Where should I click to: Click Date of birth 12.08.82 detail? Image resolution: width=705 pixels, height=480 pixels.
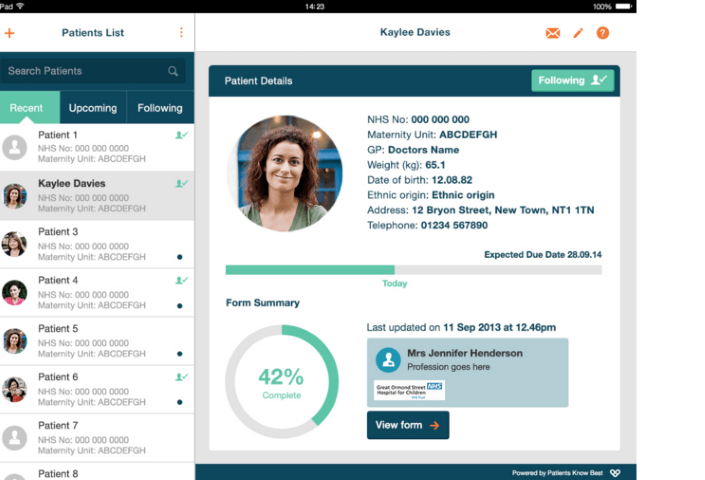pos(419,180)
